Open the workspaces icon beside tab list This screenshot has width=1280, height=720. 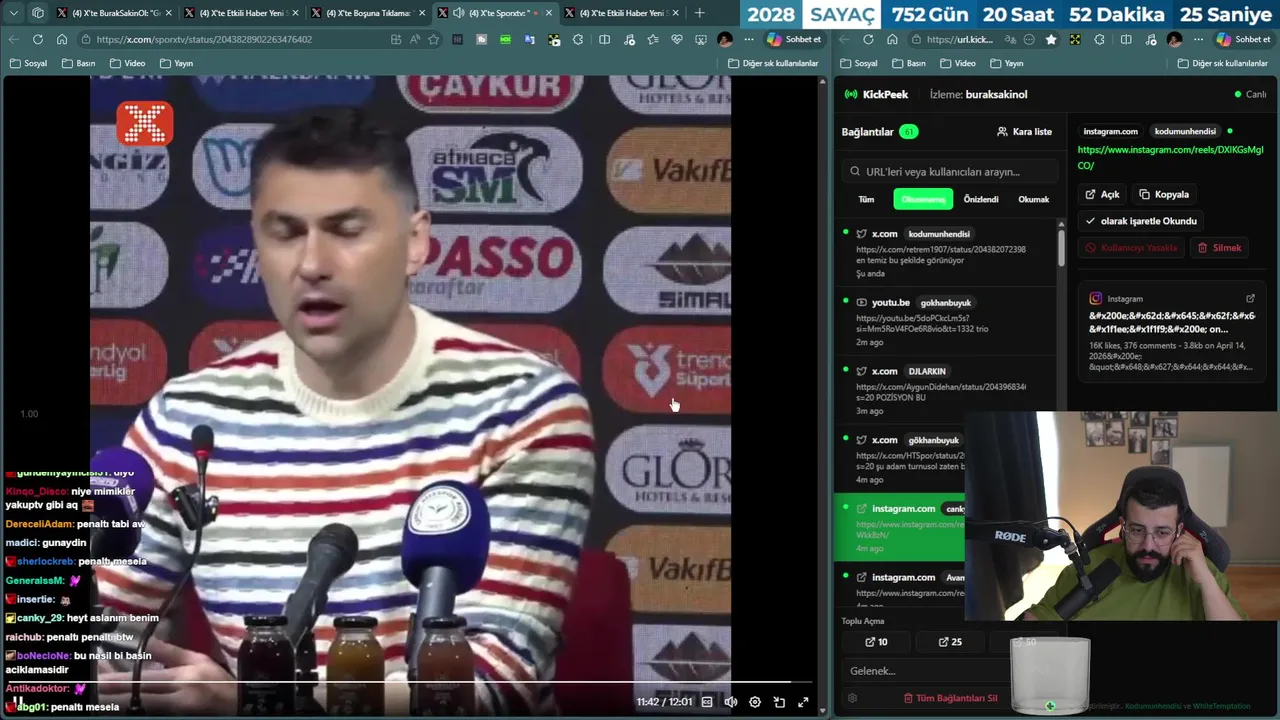[37, 13]
